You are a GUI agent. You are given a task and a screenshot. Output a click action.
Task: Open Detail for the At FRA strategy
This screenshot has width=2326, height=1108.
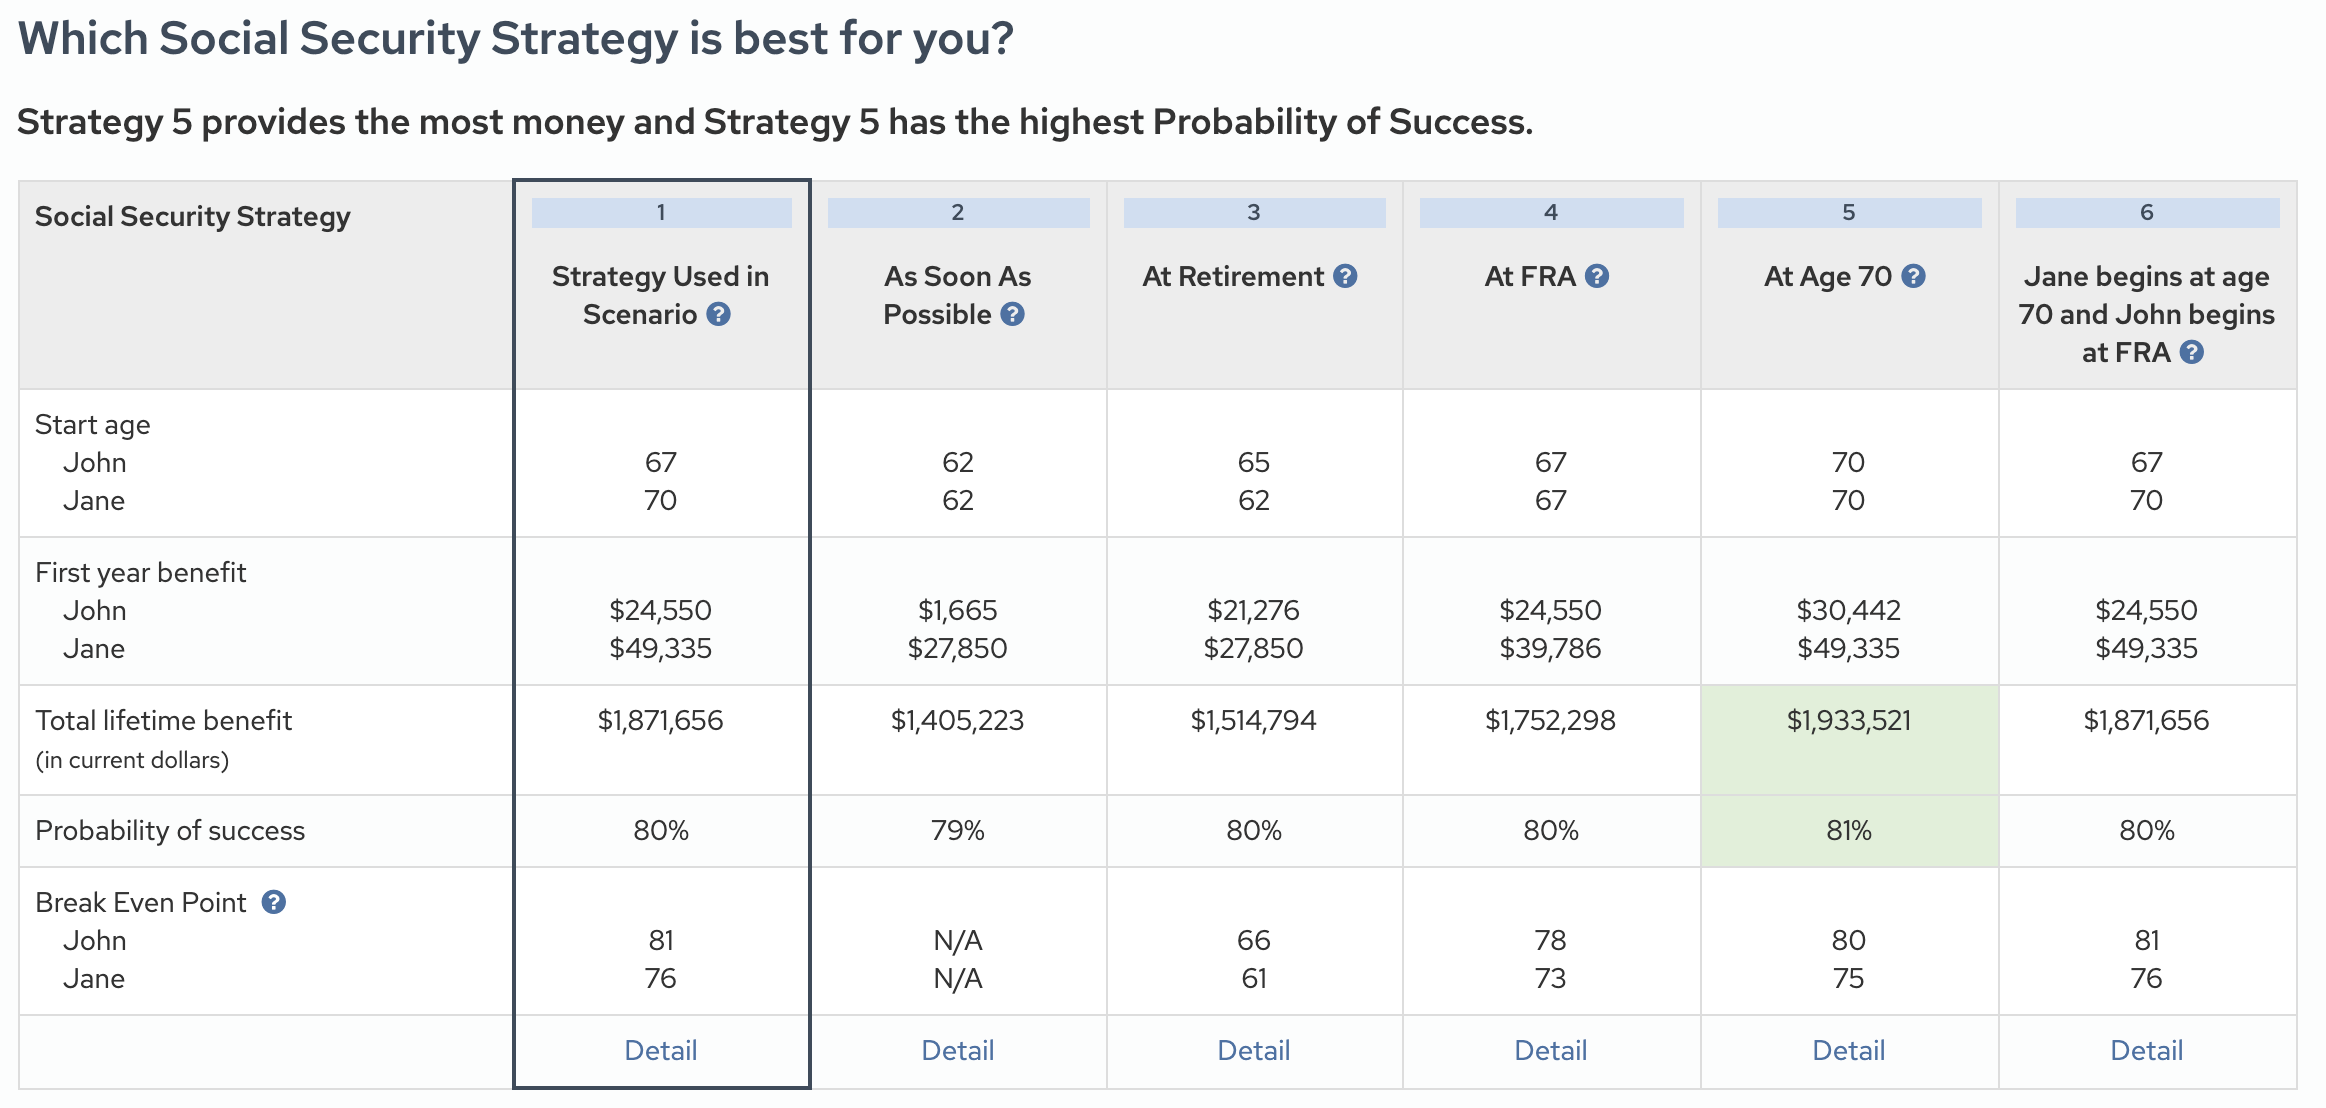(x=1550, y=1051)
